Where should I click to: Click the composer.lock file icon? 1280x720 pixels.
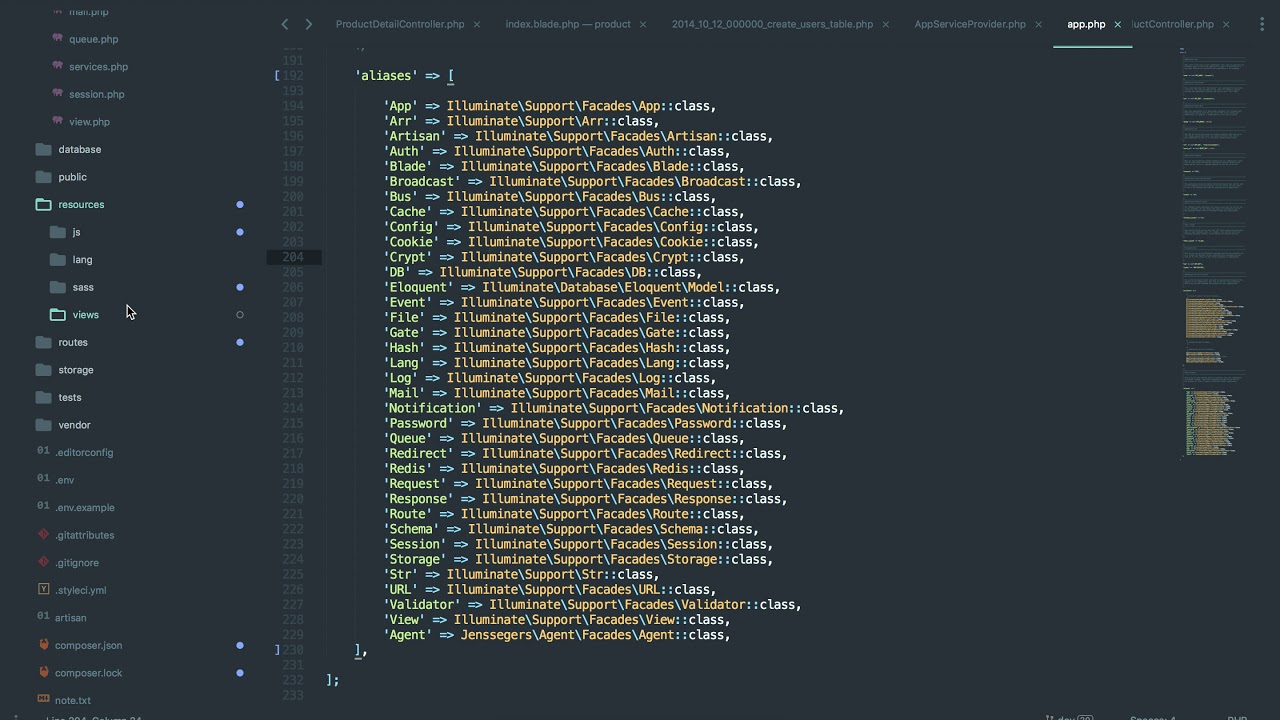tap(43, 672)
